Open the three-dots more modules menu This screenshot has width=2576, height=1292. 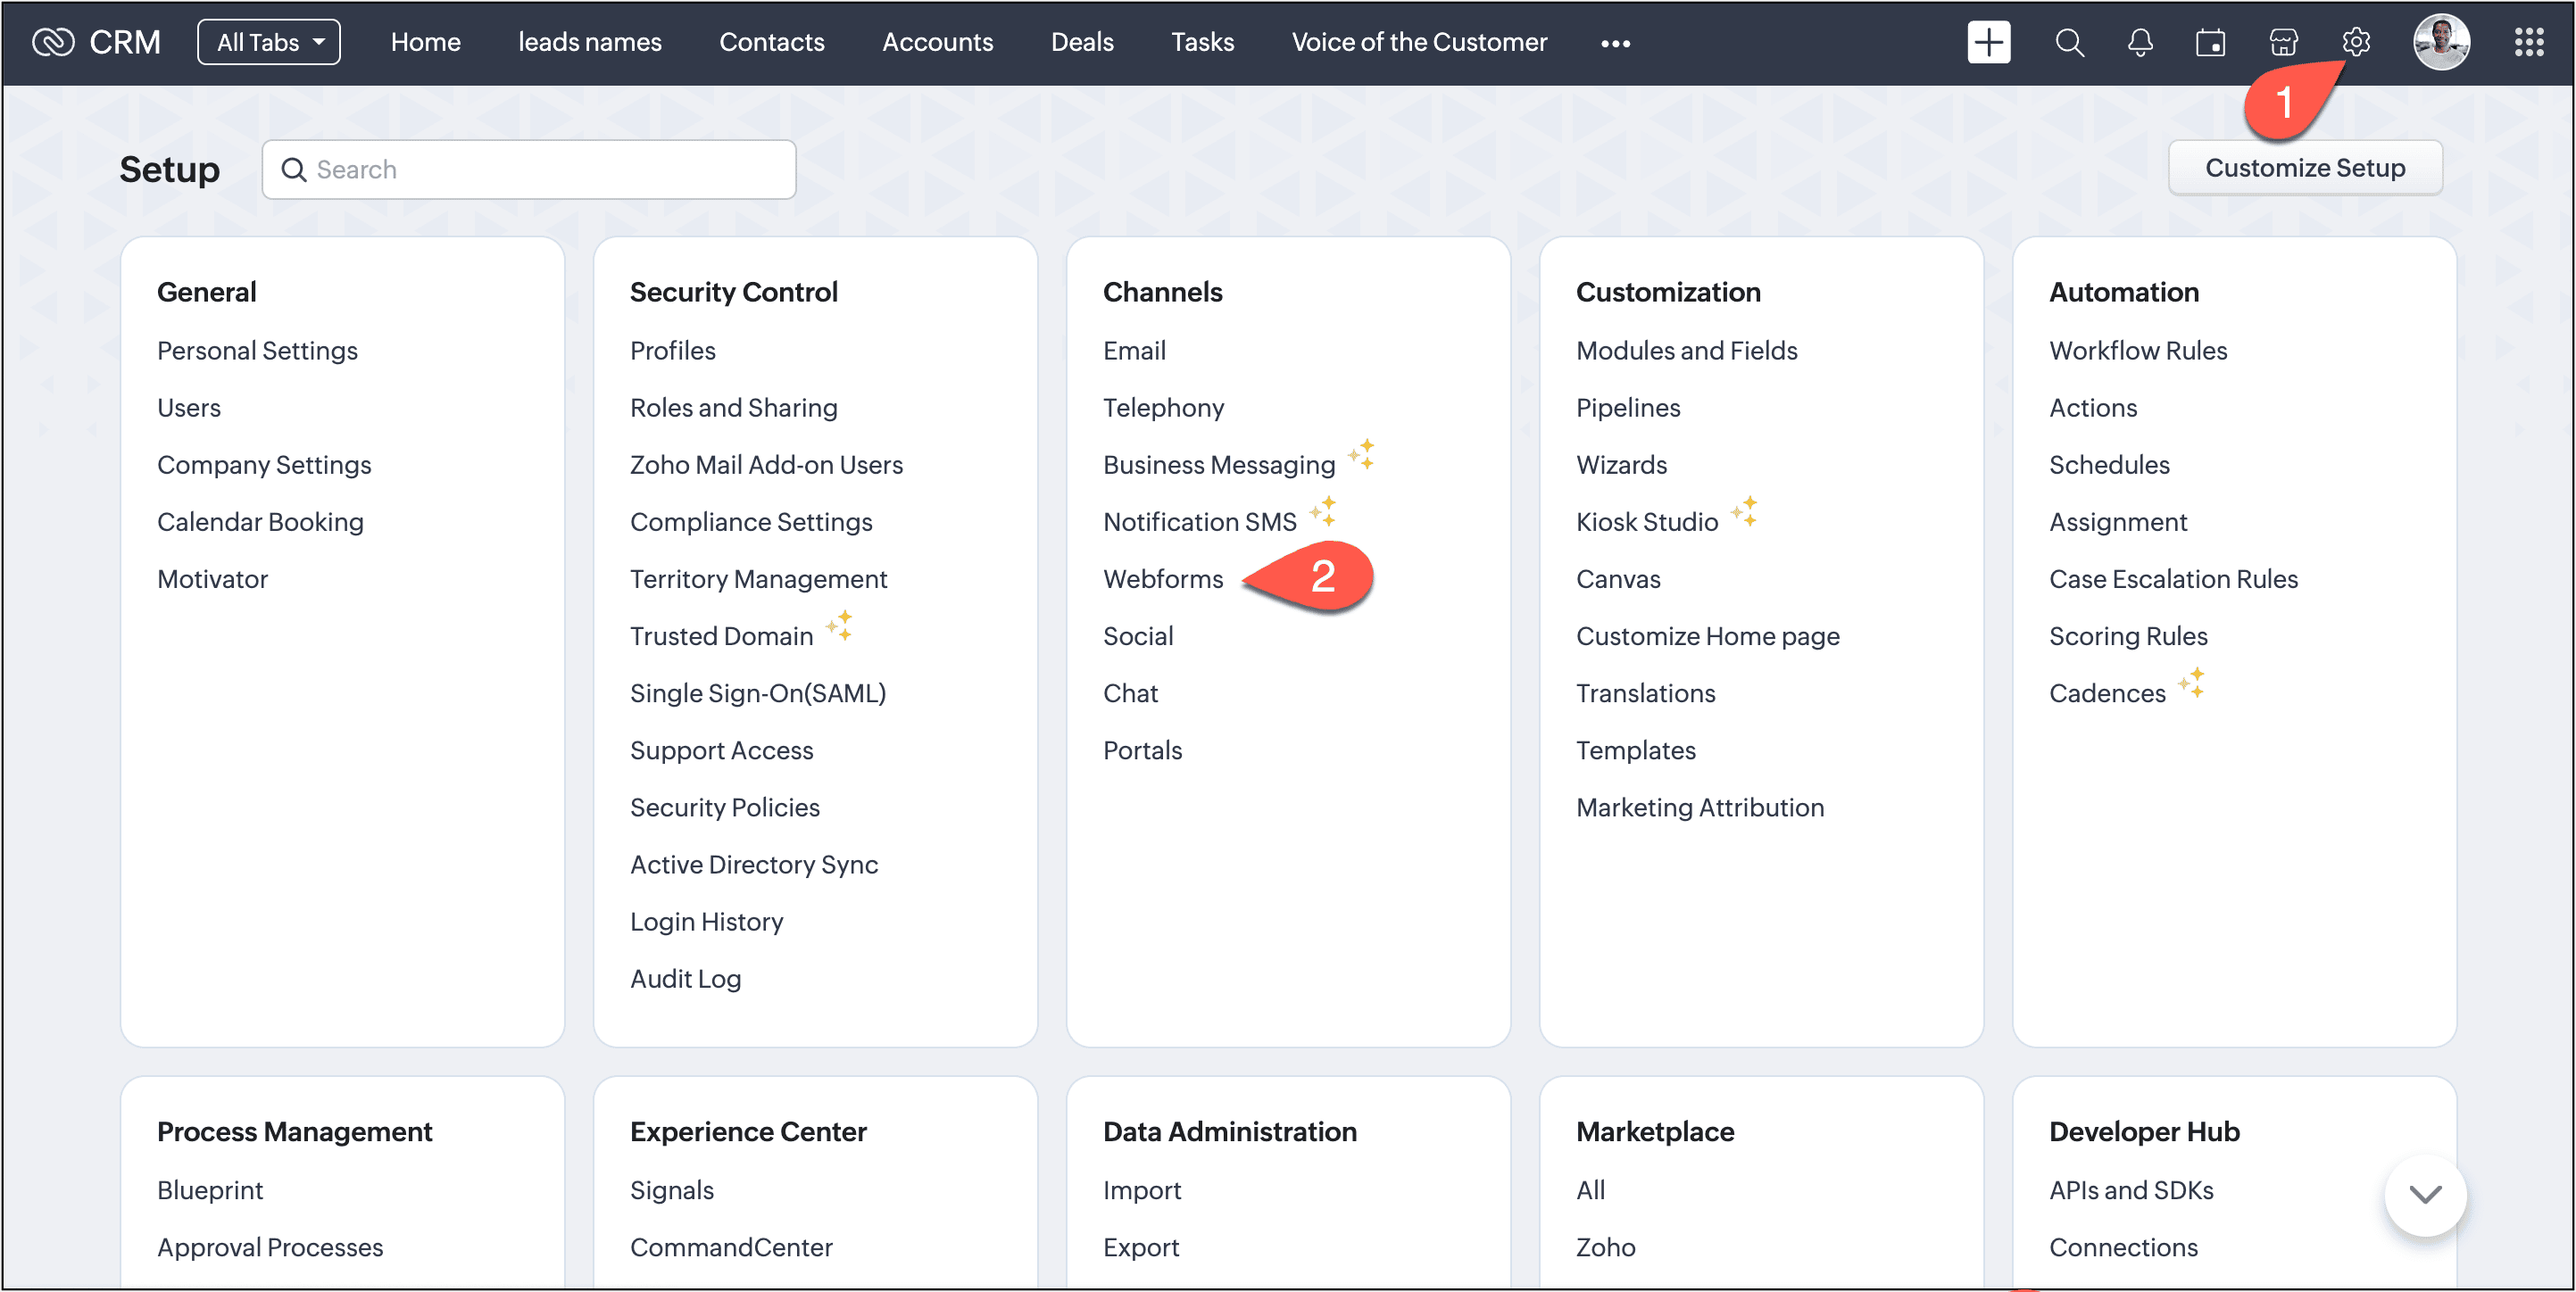pos(1615,43)
